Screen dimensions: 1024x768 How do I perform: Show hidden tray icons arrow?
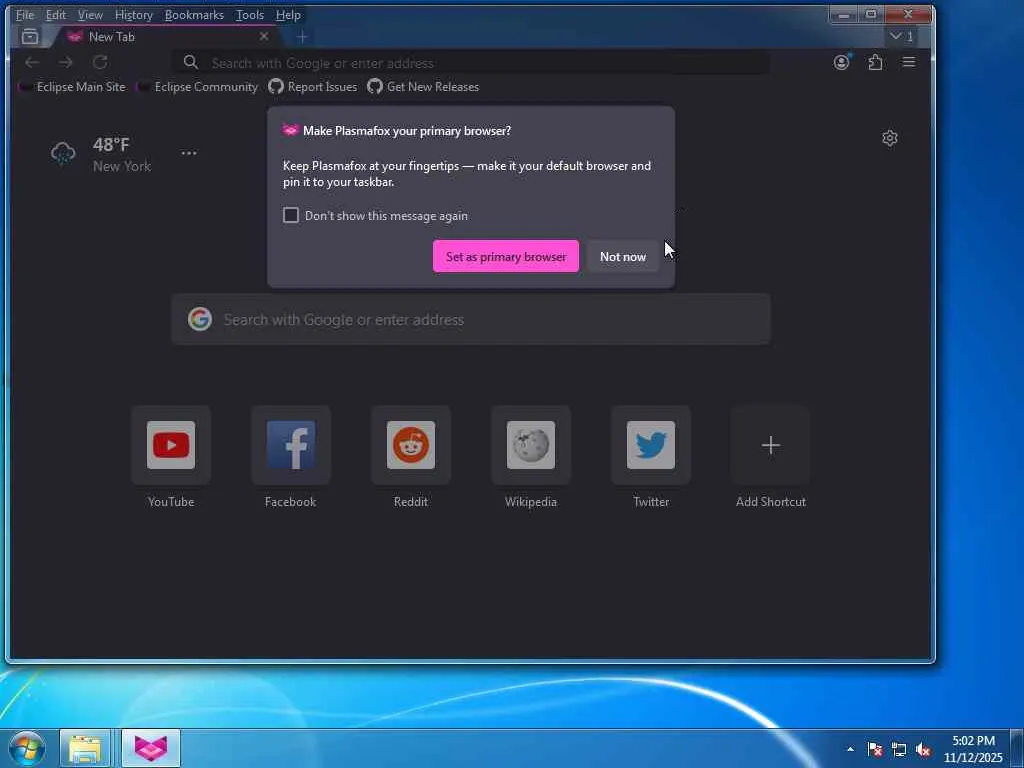[x=850, y=749]
